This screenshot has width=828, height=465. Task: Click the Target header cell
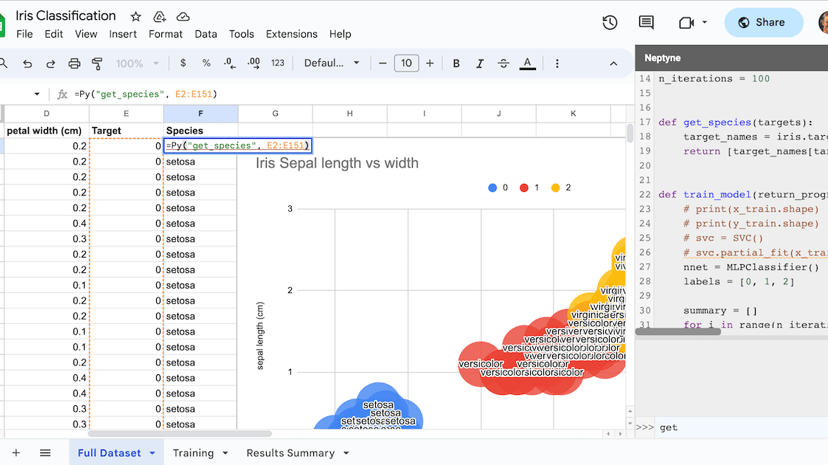click(x=126, y=130)
